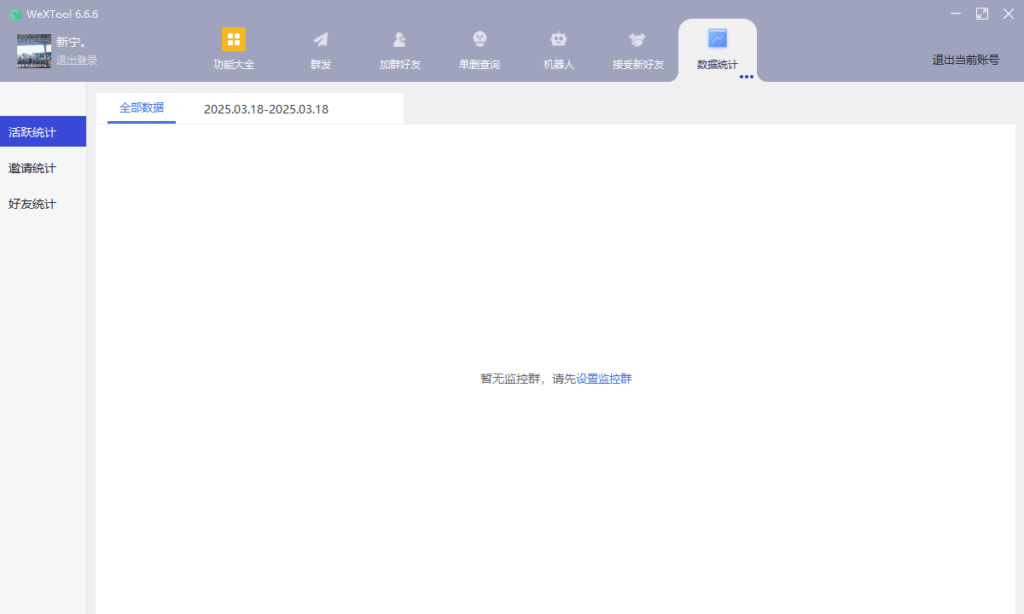Viewport: 1024px width, 614px height.
Task: Open the 机器人 robot icon
Action: pos(558,40)
